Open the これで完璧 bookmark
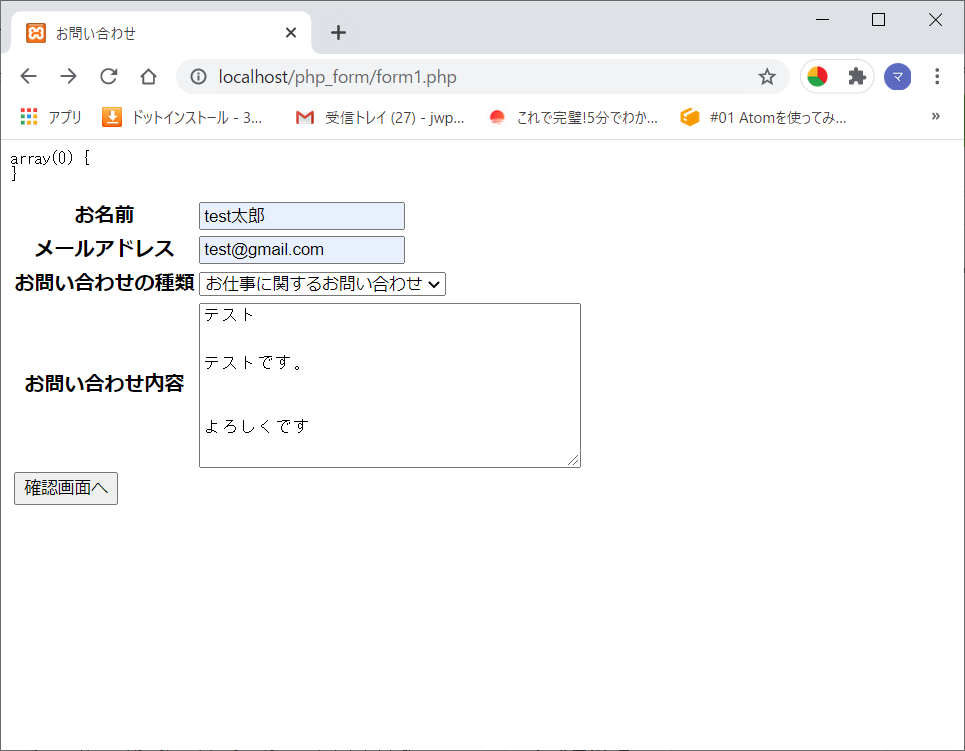 pyautogui.click(x=574, y=117)
